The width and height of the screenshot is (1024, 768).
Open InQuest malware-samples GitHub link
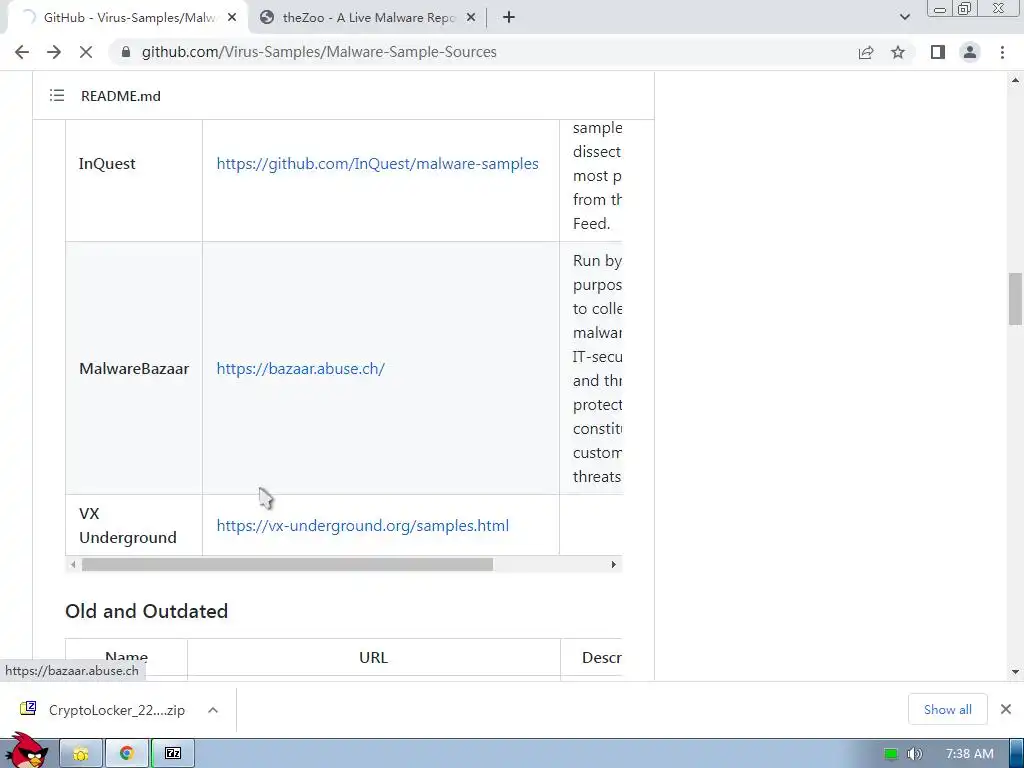click(377, 164)
